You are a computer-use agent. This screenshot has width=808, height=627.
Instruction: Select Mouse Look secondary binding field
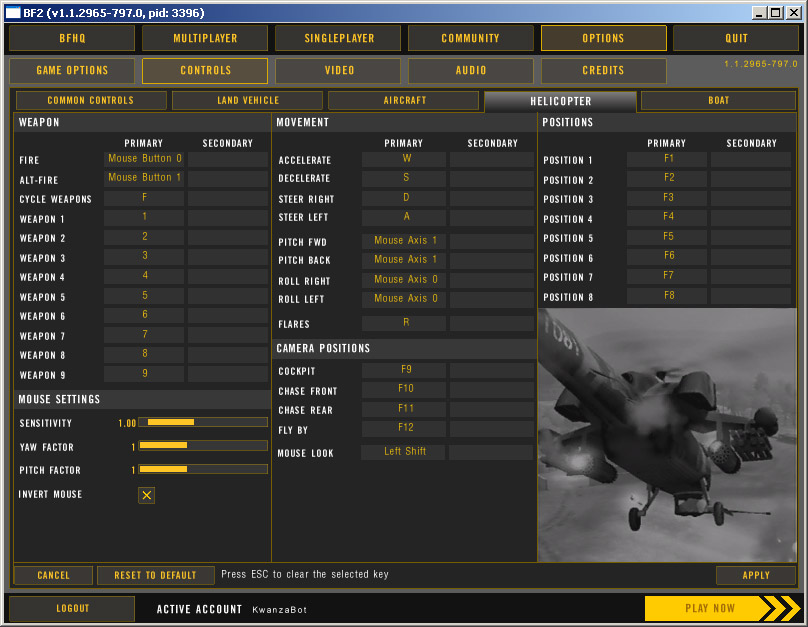pyautogui.click(x=491, y=452)
